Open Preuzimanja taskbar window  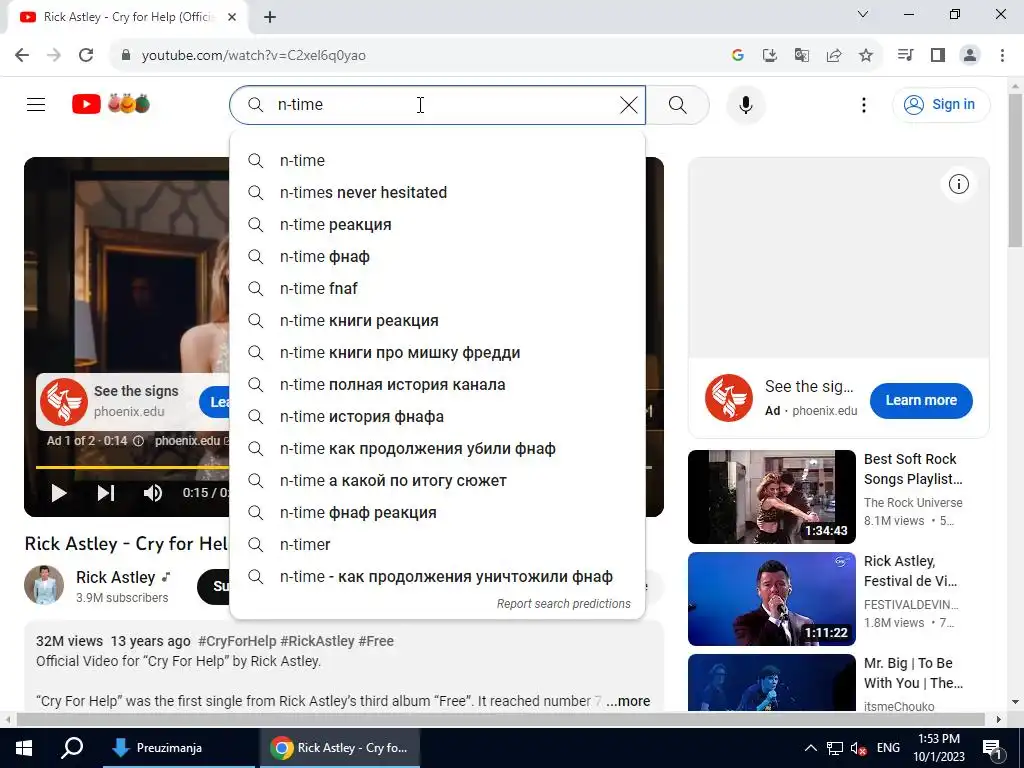(x=178, y=748)
